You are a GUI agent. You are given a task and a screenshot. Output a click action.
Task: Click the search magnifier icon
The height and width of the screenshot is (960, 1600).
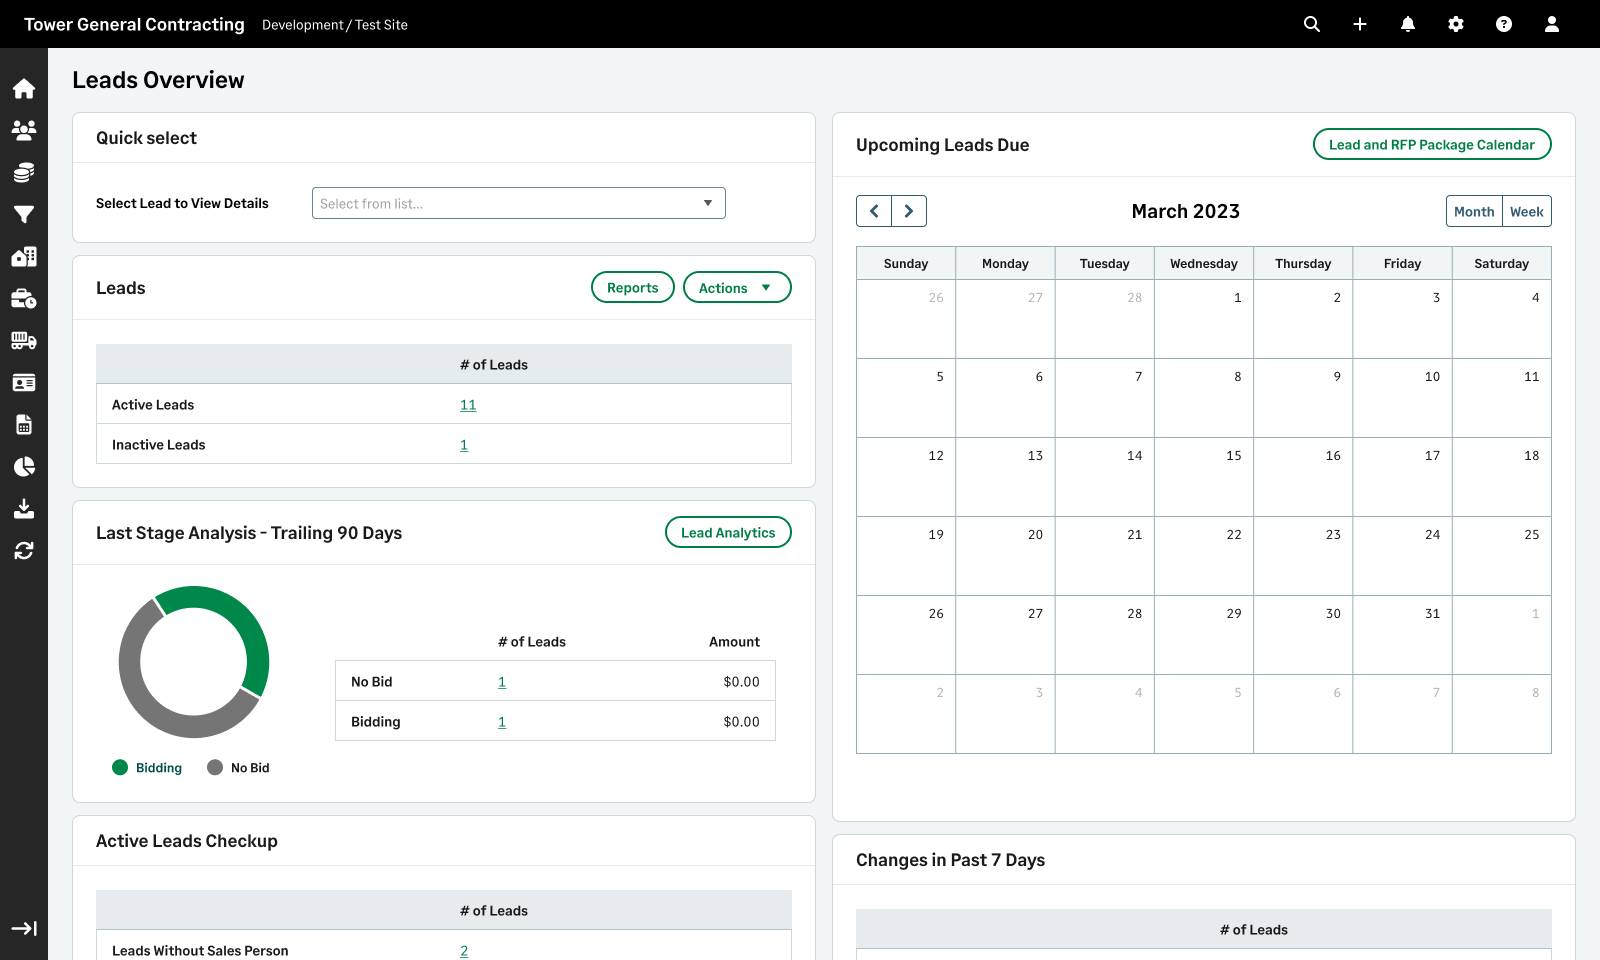(x=1312, y=24)
